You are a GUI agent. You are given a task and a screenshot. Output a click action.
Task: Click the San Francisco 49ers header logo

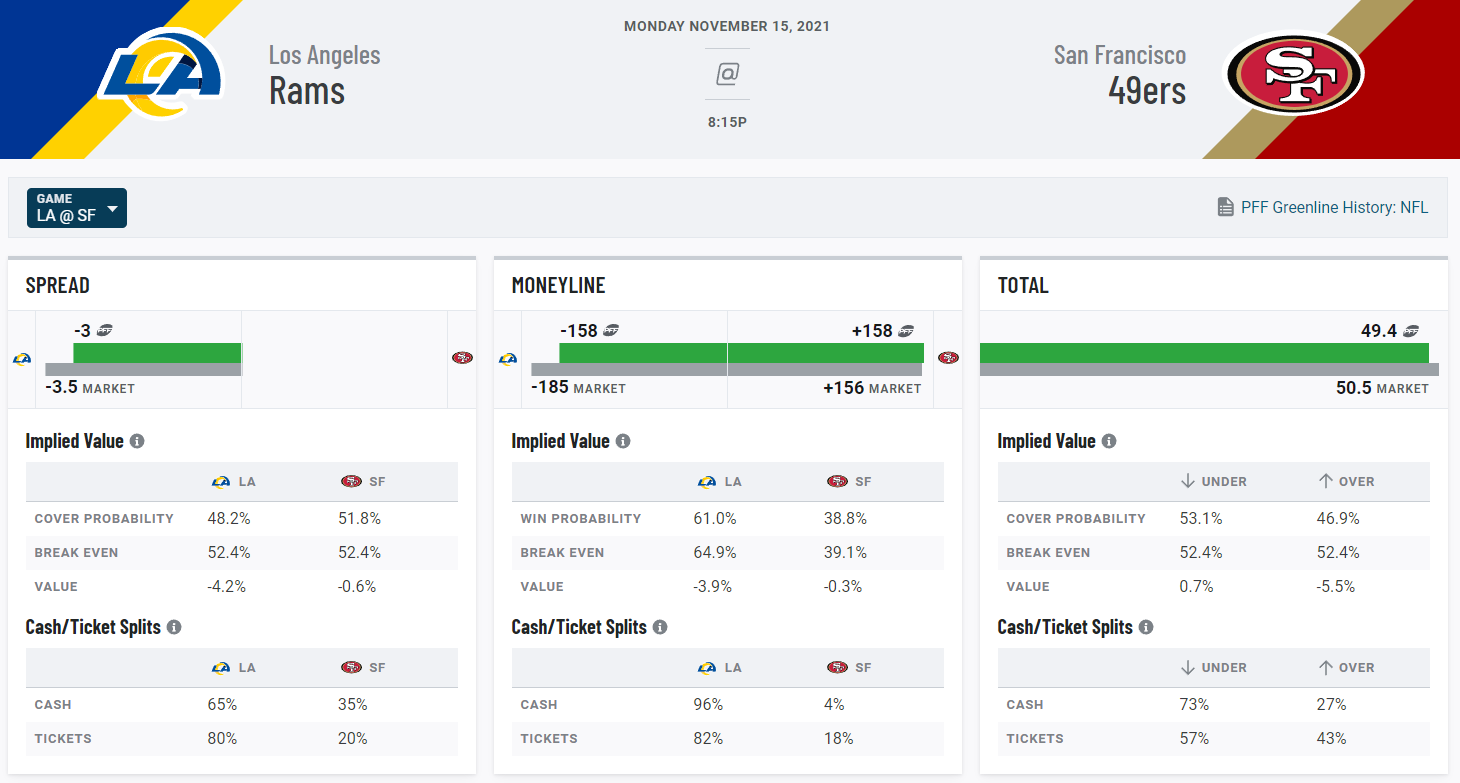coord(1296,73)
